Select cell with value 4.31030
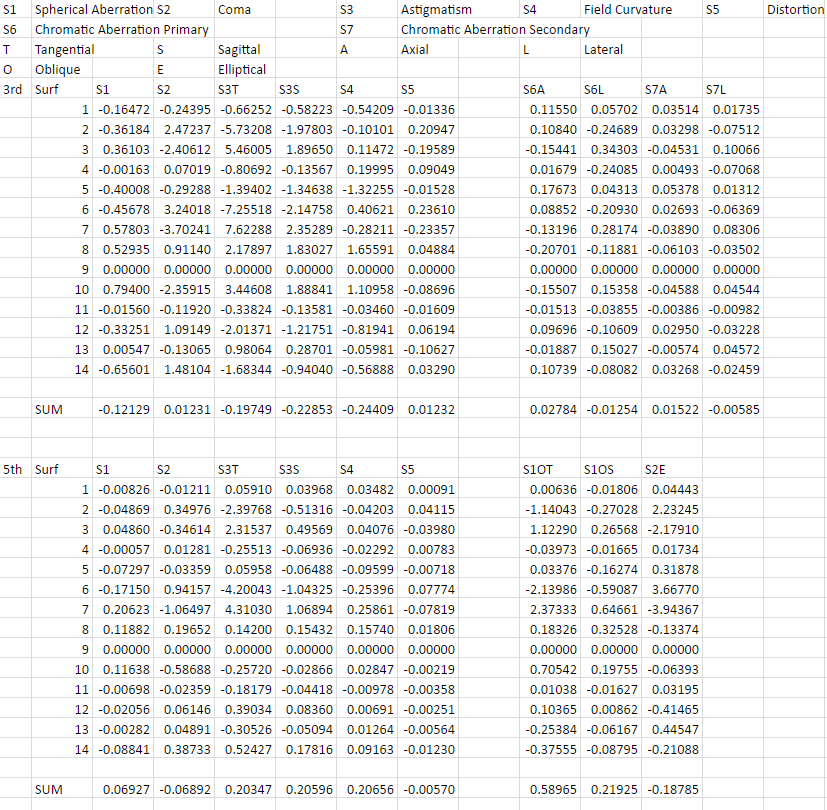The image size is (827, 810). (x=245, y=610)
